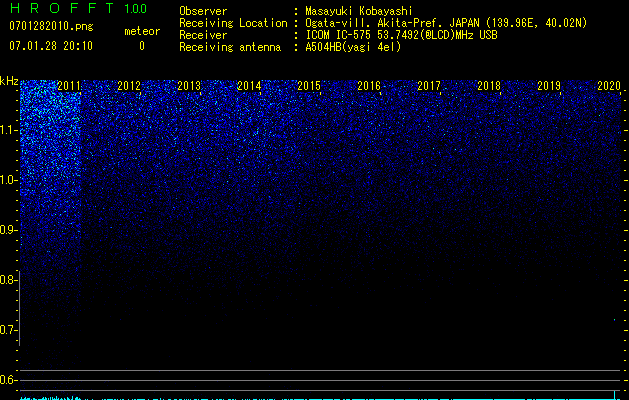629x400 pixels.
Task: Click the Observer label
Action: 203,11
